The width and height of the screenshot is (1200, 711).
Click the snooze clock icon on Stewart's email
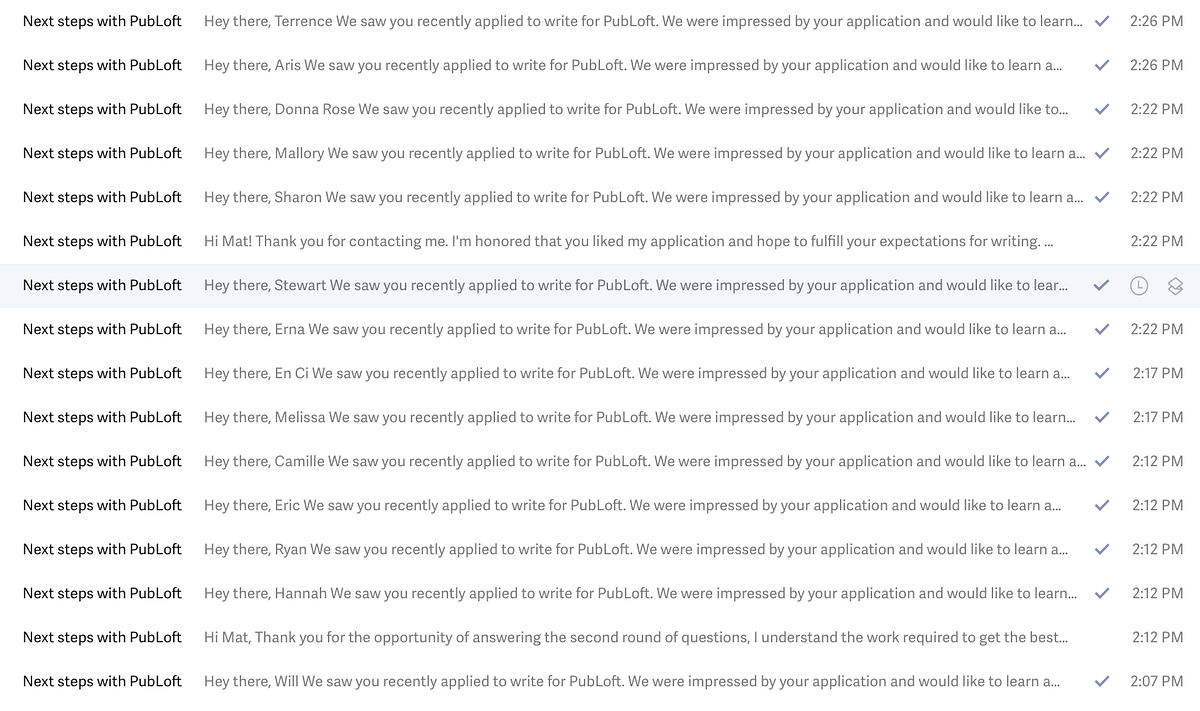point(1138,285)
